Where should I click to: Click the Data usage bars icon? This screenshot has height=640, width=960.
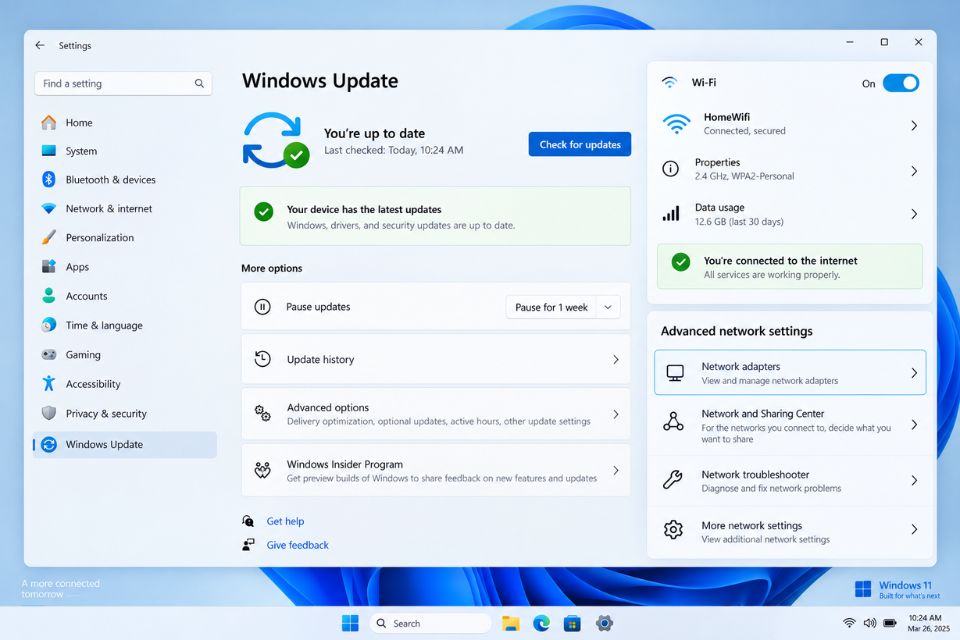[670, 214]
